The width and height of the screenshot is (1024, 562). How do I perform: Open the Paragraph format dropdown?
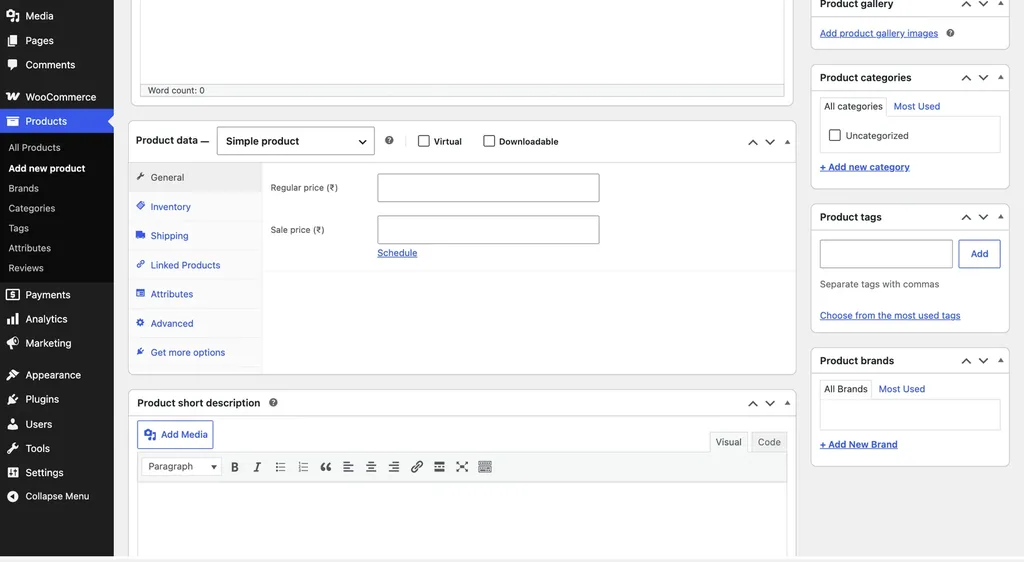point(182,467)
